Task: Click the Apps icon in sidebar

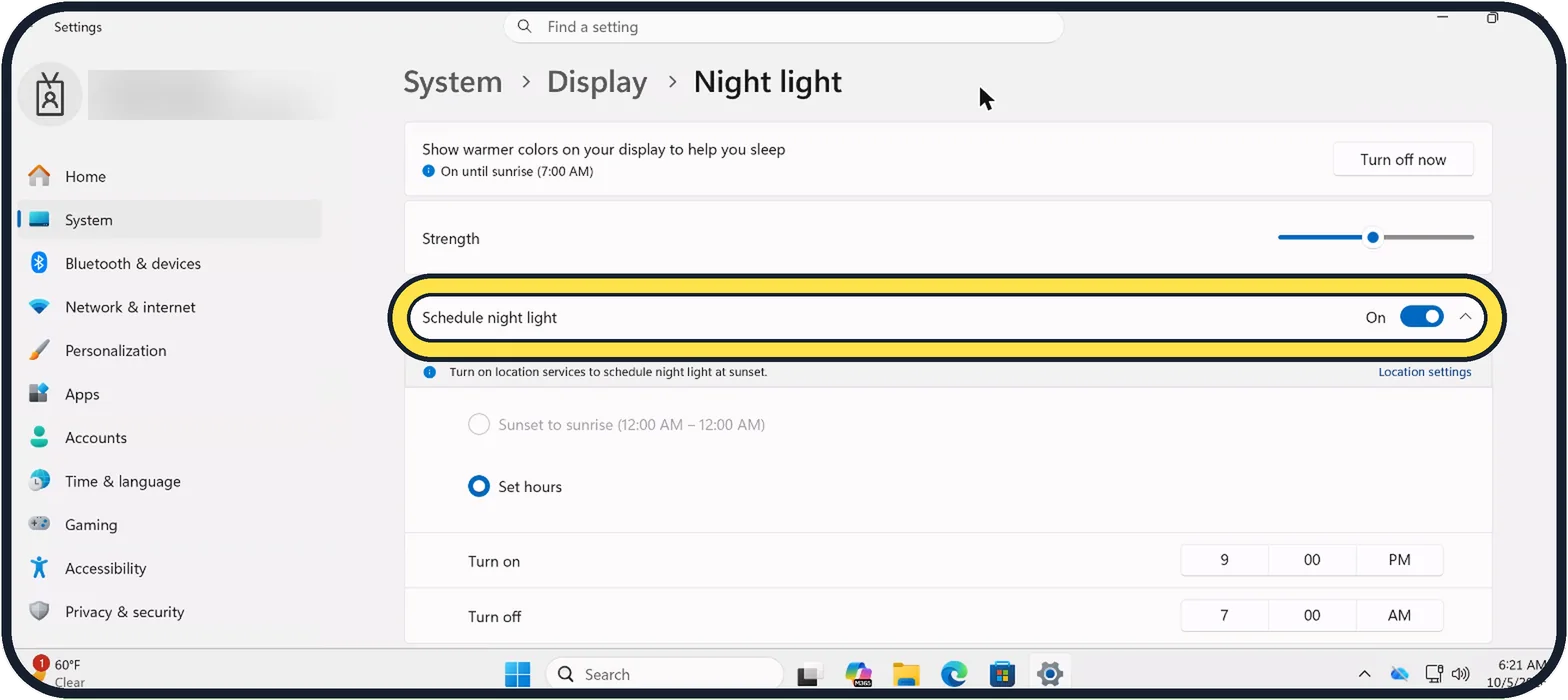Action: 39,394
